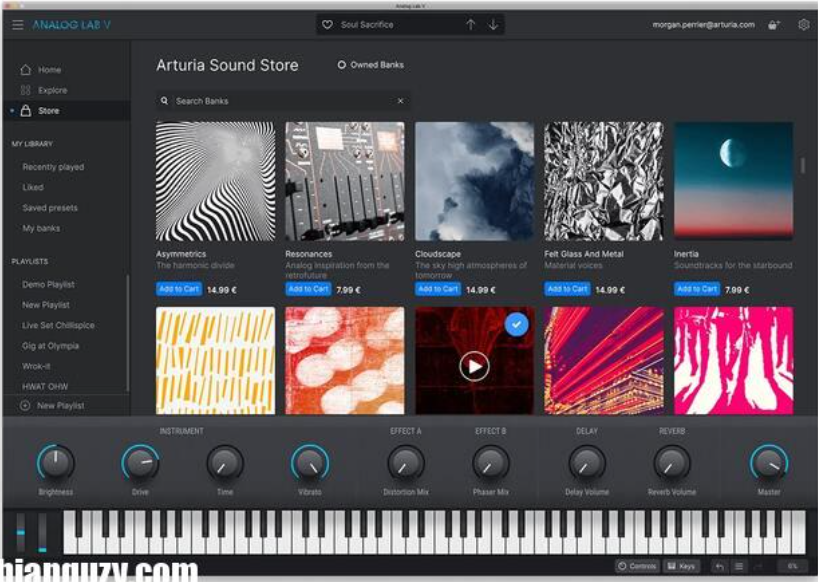Click the store list vertical scrollbar
The image size is (818, 582).
tap(802, 166)
